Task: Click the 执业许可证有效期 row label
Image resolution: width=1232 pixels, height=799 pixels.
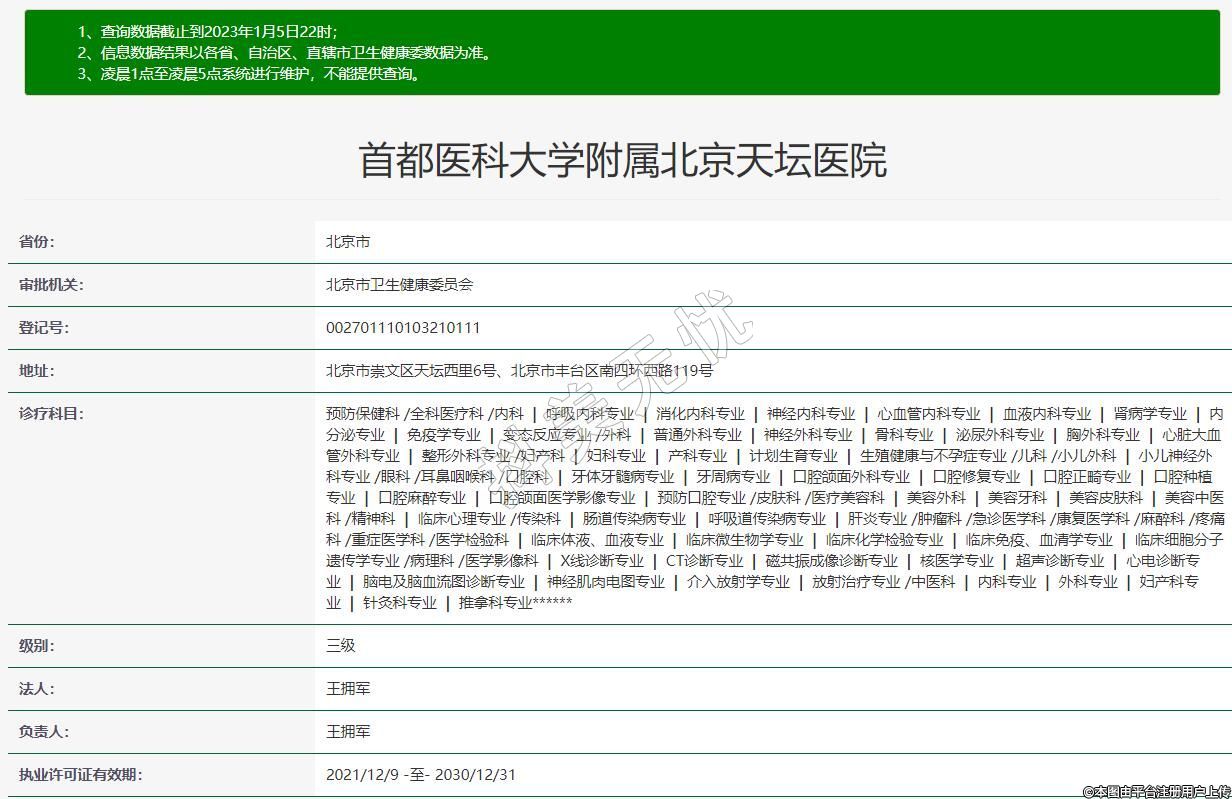Action: coord(80,775)
